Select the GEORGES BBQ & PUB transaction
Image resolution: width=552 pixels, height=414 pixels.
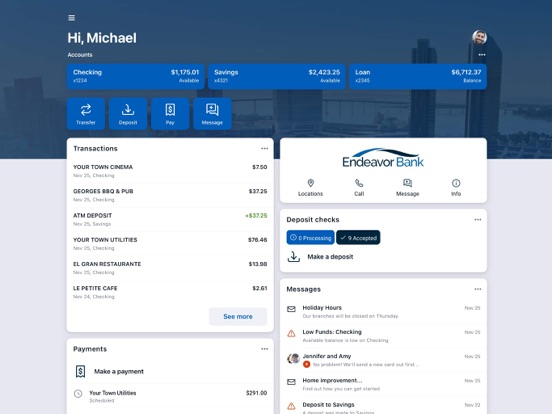click(x=170, y=195)
